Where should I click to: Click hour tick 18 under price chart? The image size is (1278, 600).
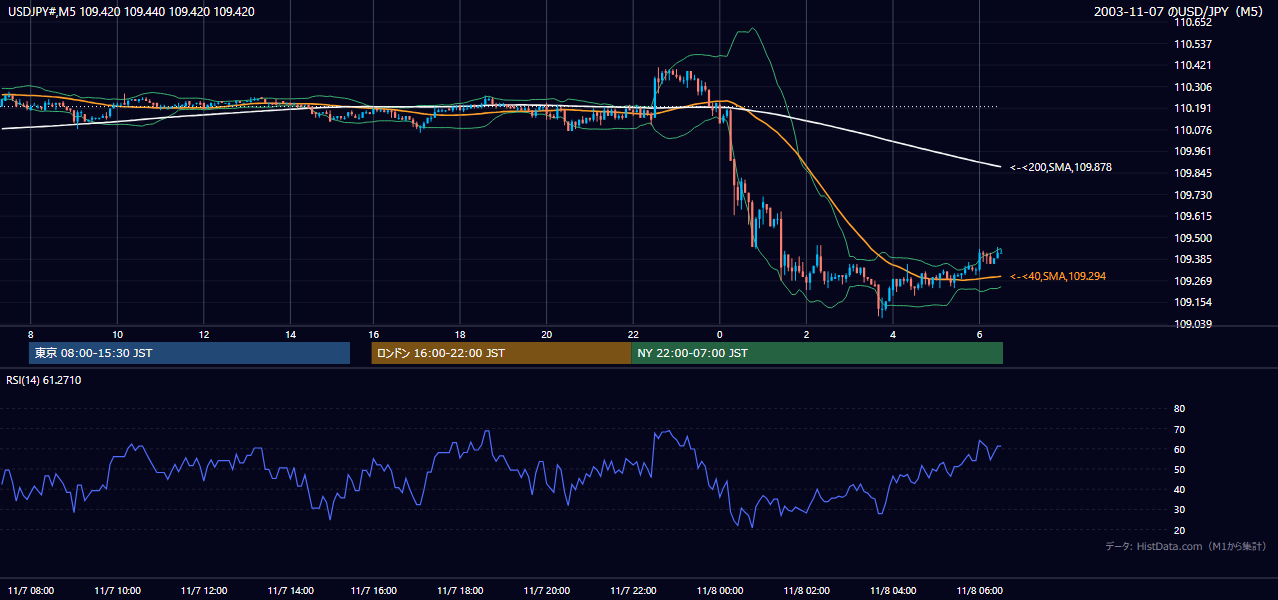pos(462,334)
